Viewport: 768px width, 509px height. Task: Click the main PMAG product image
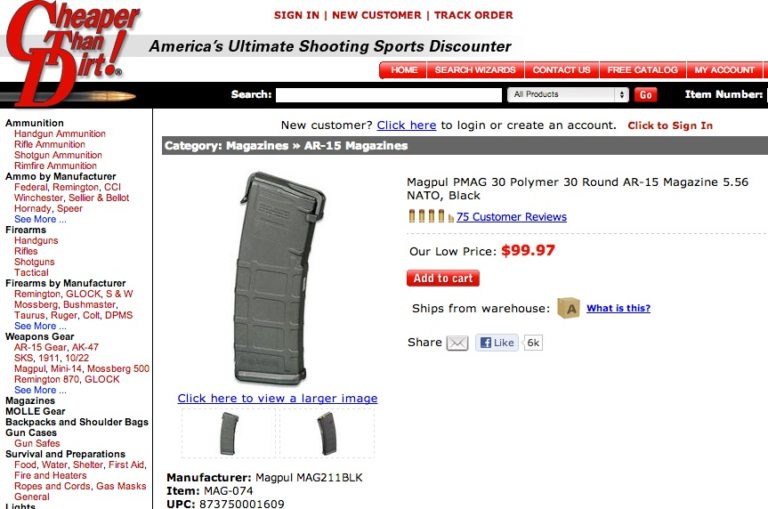tap(279, 278)
